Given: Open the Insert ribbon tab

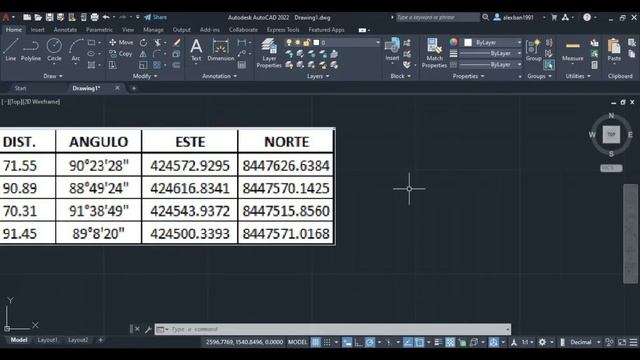Looking at the screenshot, I should 38,30.
